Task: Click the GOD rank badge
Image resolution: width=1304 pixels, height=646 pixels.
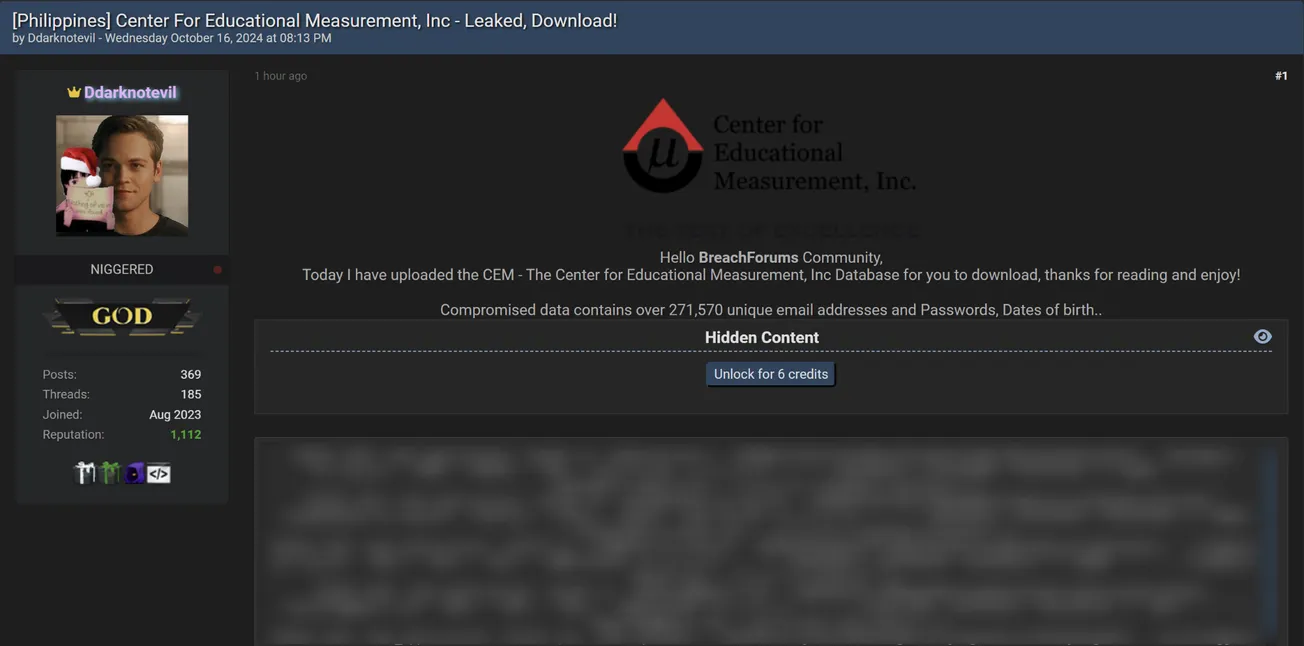Action: (122, 317)
